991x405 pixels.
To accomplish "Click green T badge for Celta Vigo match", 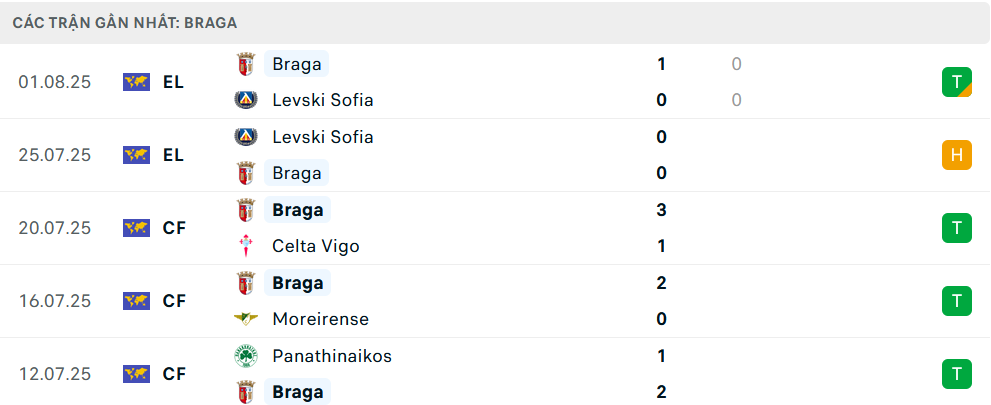I will click(957, 228).
